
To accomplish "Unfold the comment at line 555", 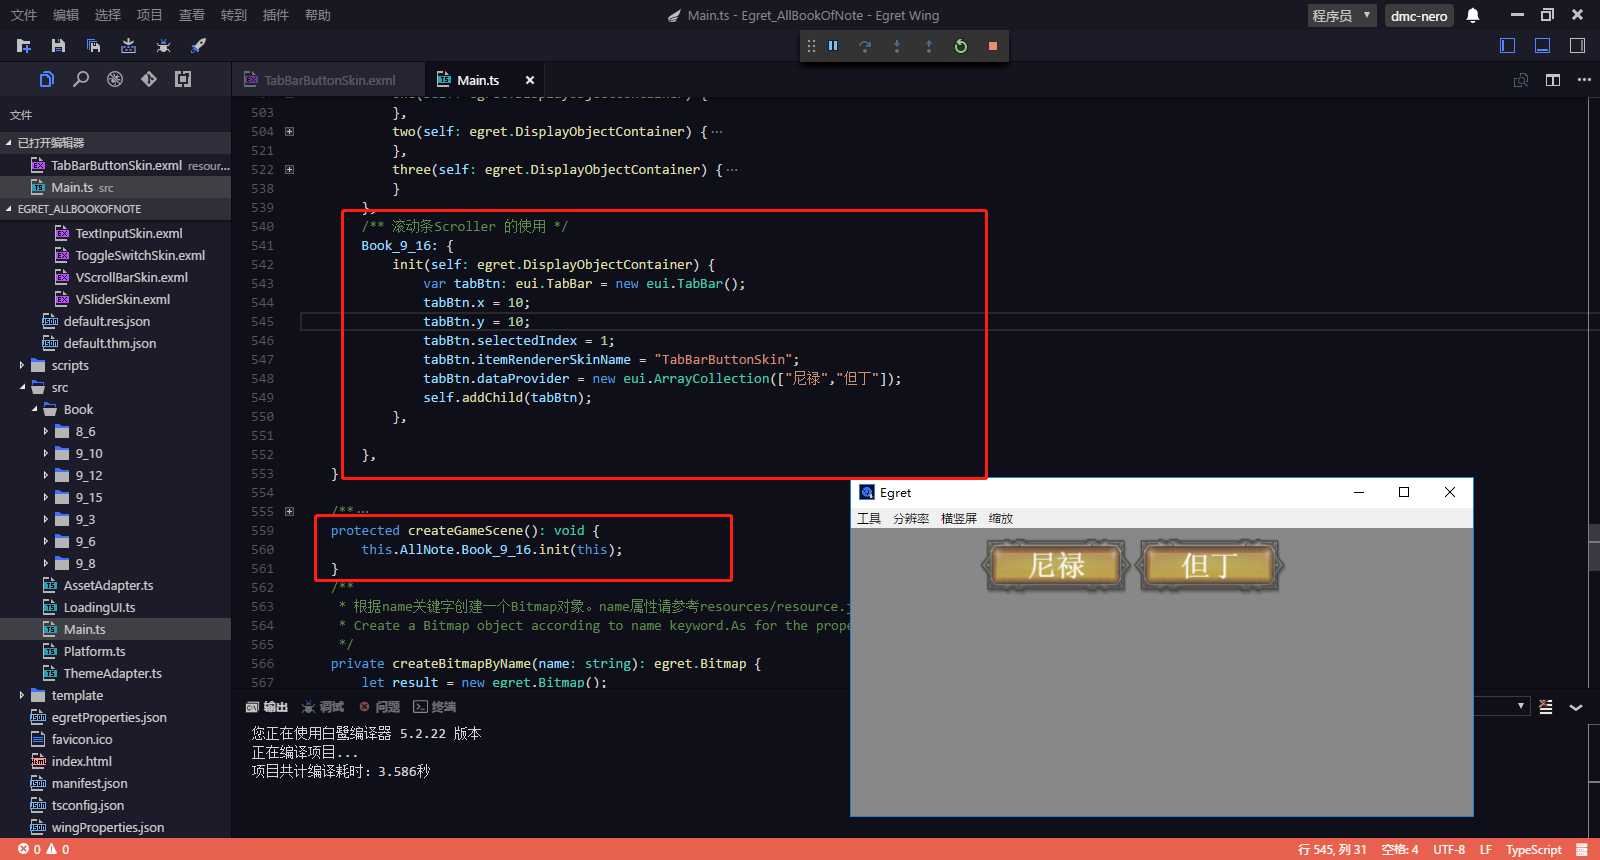I will pyautogui.click(x=290, y=512).
